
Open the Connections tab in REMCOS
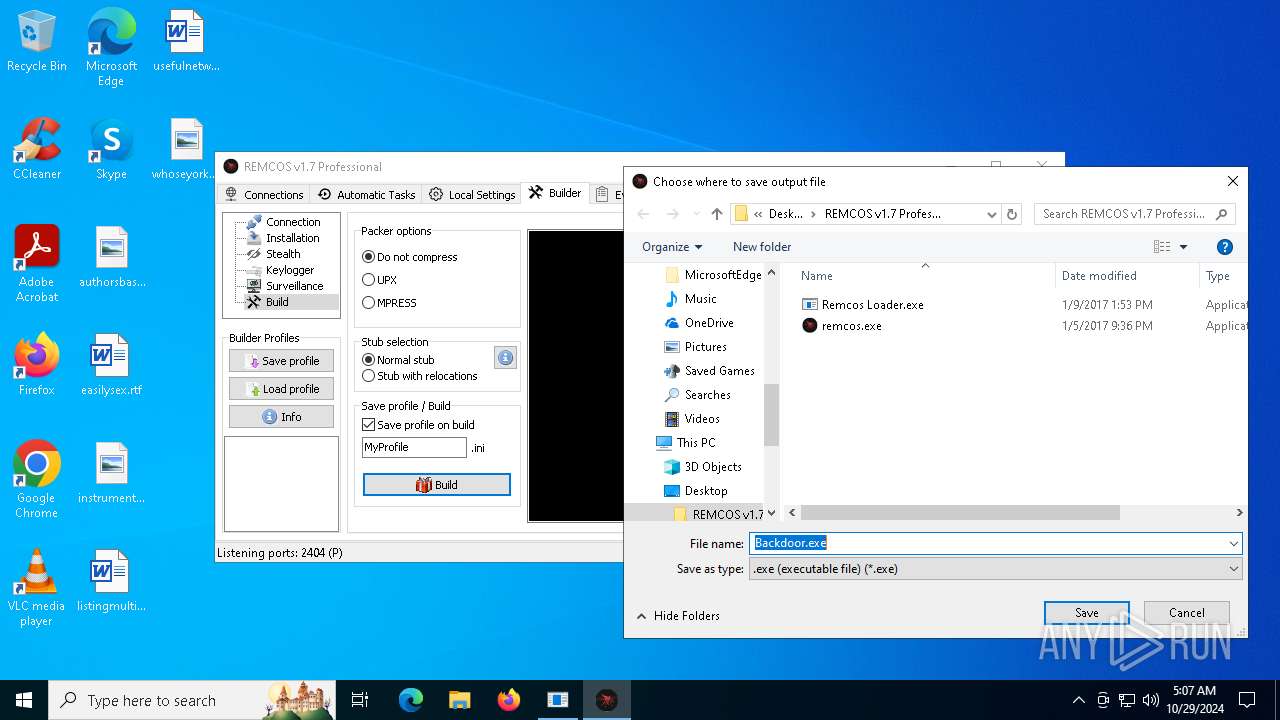pos(264,194)
